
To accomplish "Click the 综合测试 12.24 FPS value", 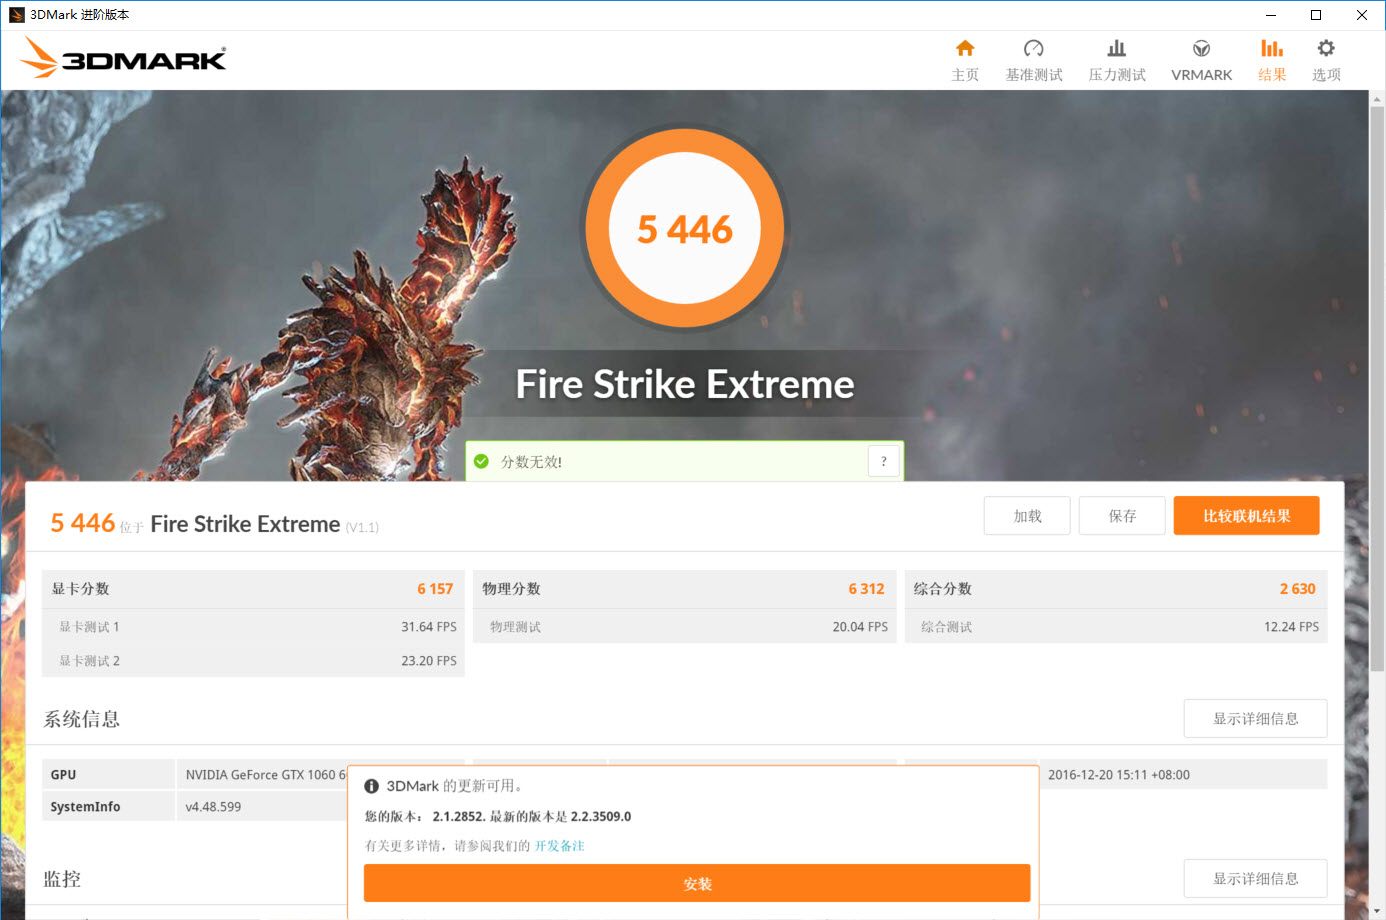I will point(1291,627).
